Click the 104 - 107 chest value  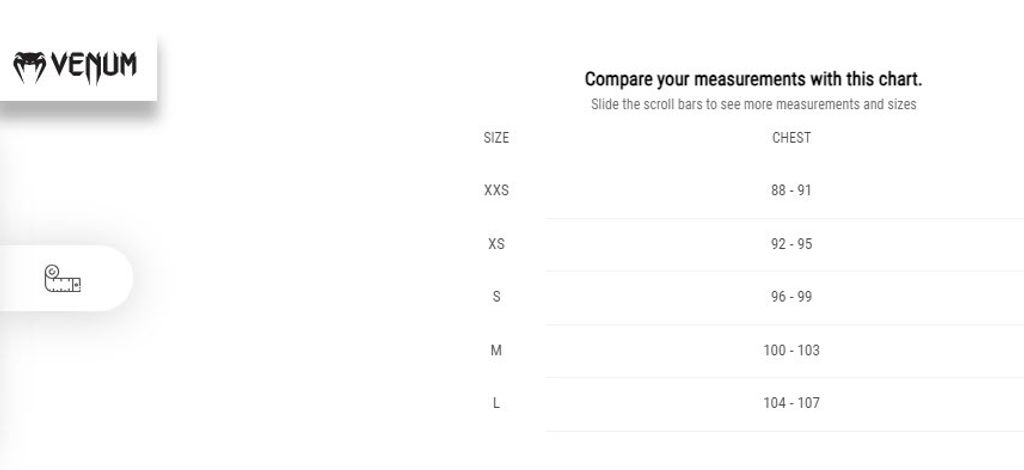tap(791, 403)
